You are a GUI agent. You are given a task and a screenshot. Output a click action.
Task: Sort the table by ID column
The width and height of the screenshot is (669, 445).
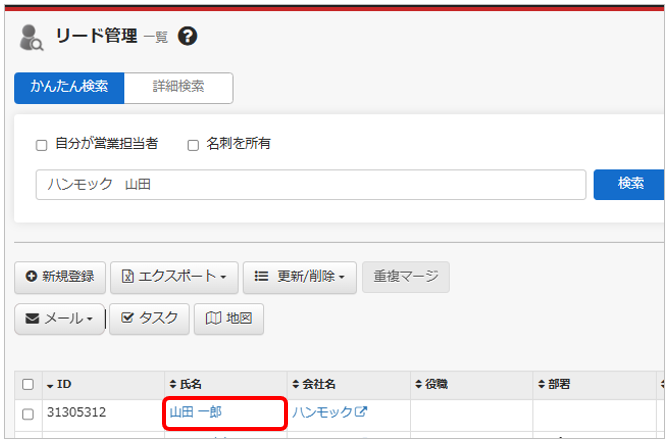59,384
